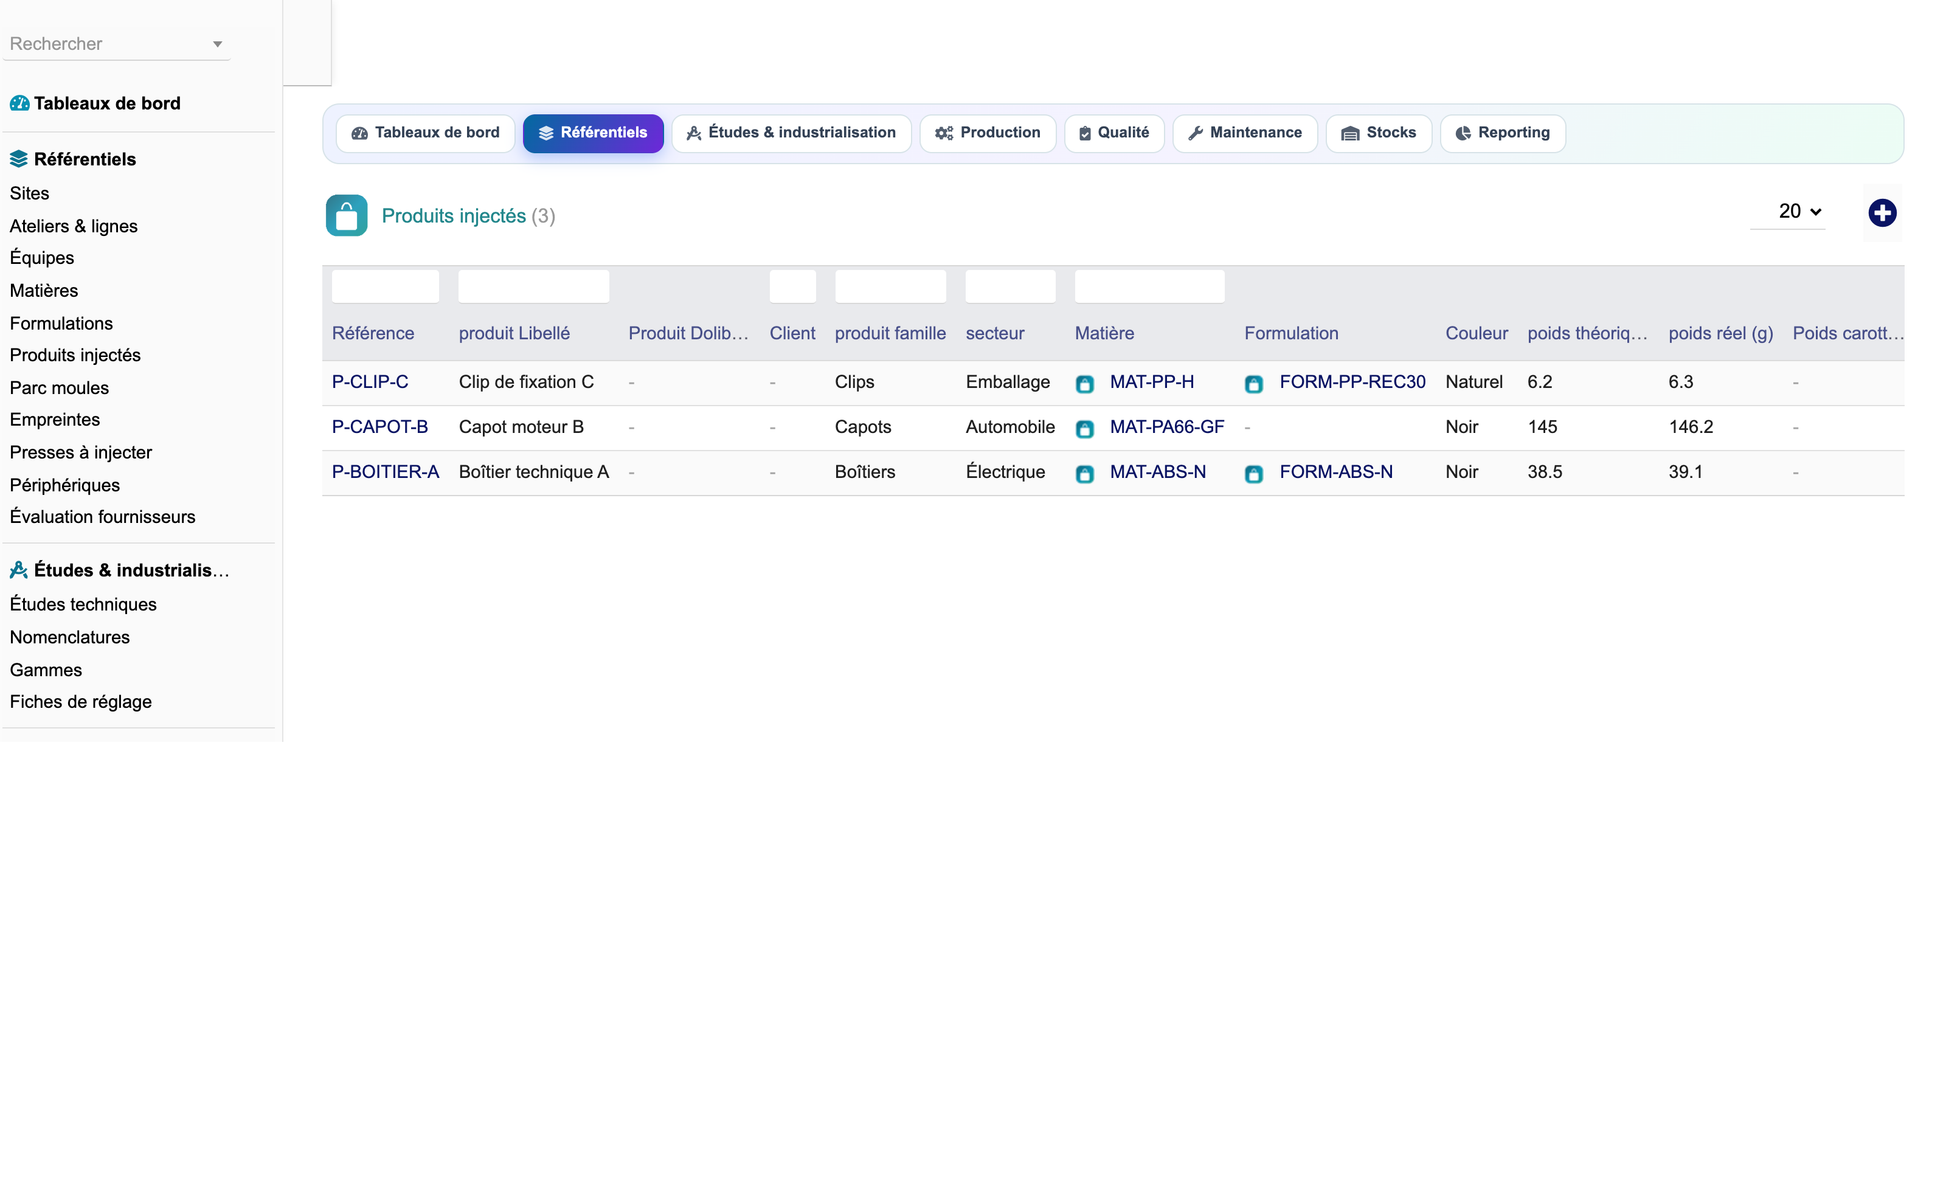Sort by the Couleur column header
This screenshot has width=1946, height=1204.
pos(1476,333)
